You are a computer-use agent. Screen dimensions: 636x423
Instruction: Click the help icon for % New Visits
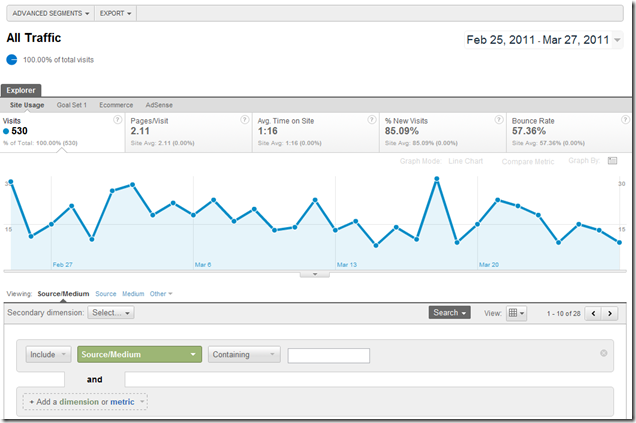point(499,120)
